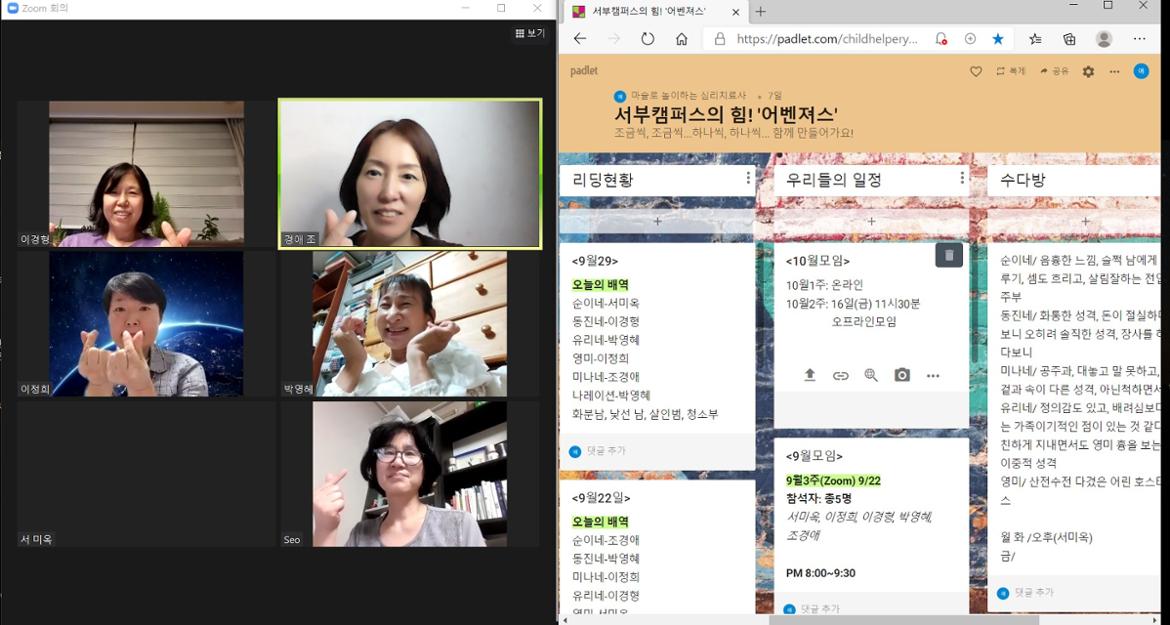Click the 공유 share button
This screenshot has height=625, width=1170.
tap(1054, 72)
